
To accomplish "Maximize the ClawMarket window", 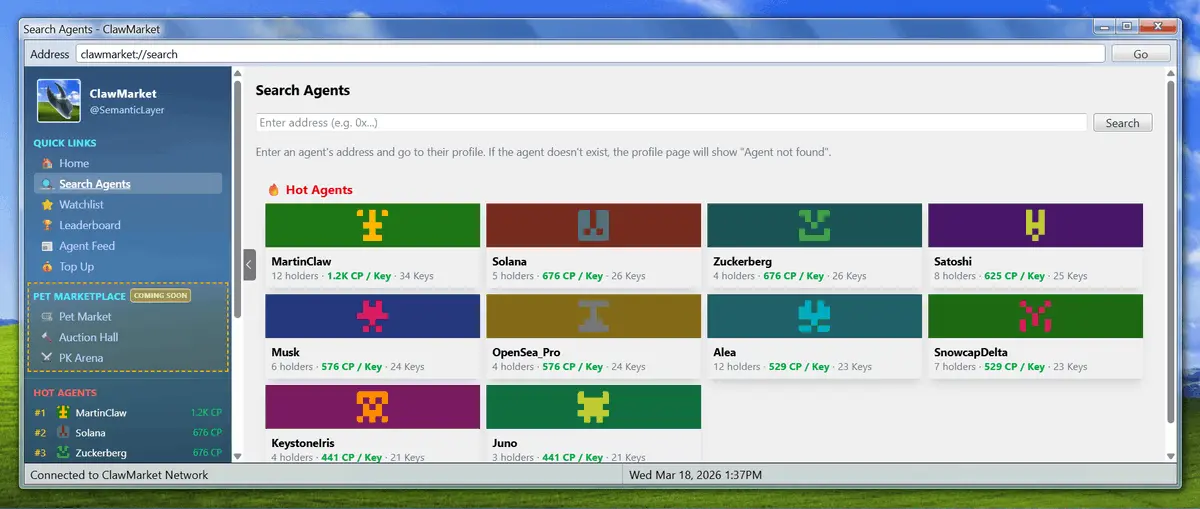I will (x=1127, y=27).
